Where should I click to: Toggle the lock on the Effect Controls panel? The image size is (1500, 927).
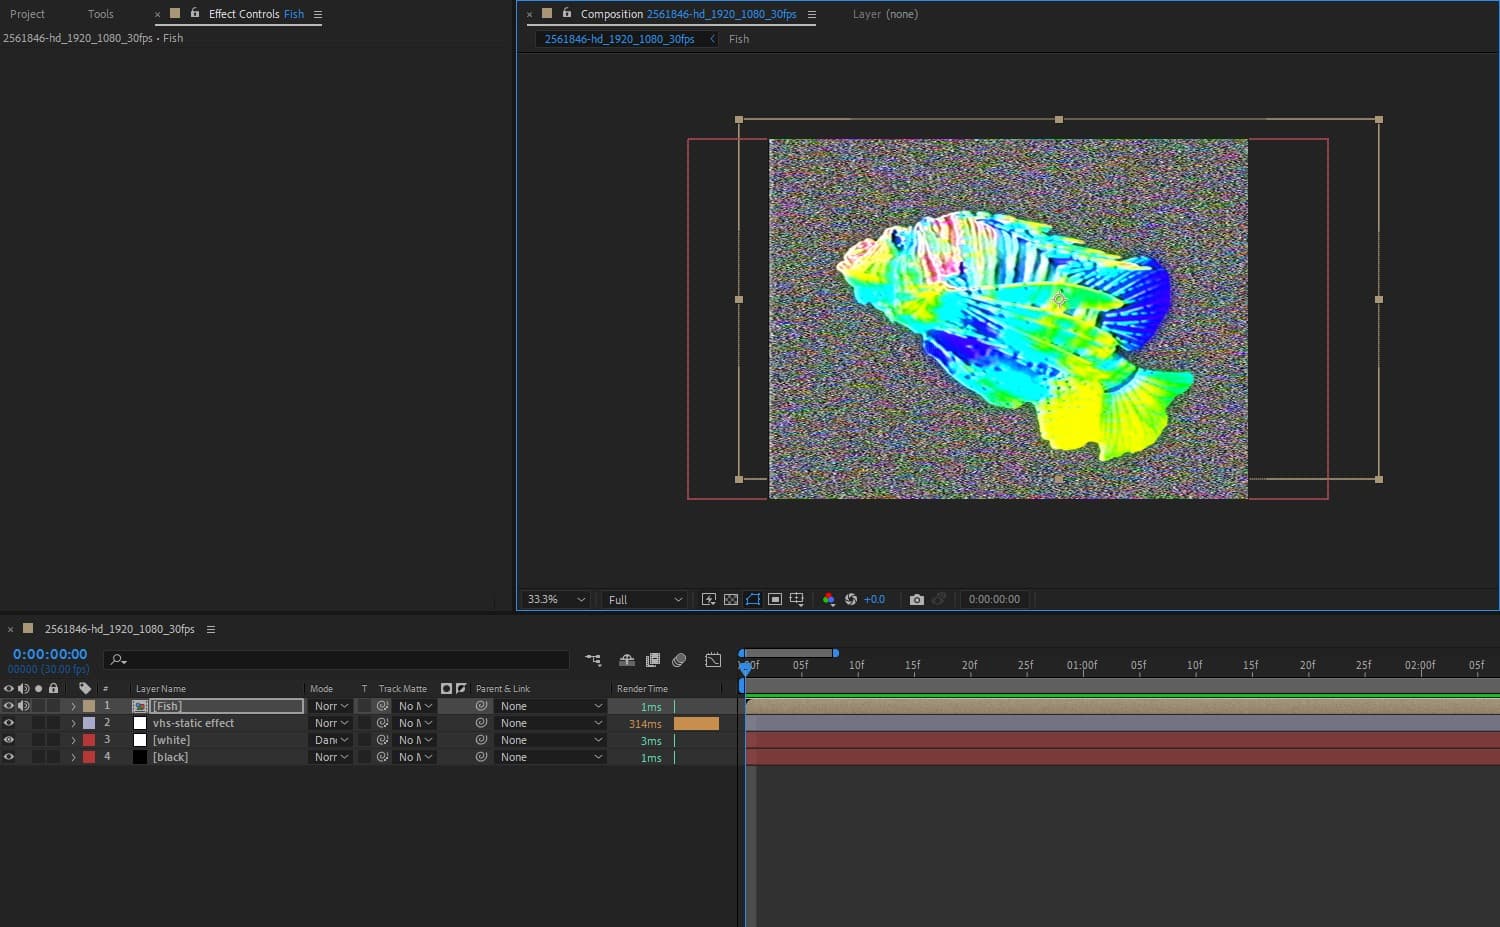click(x=195, y=13)
